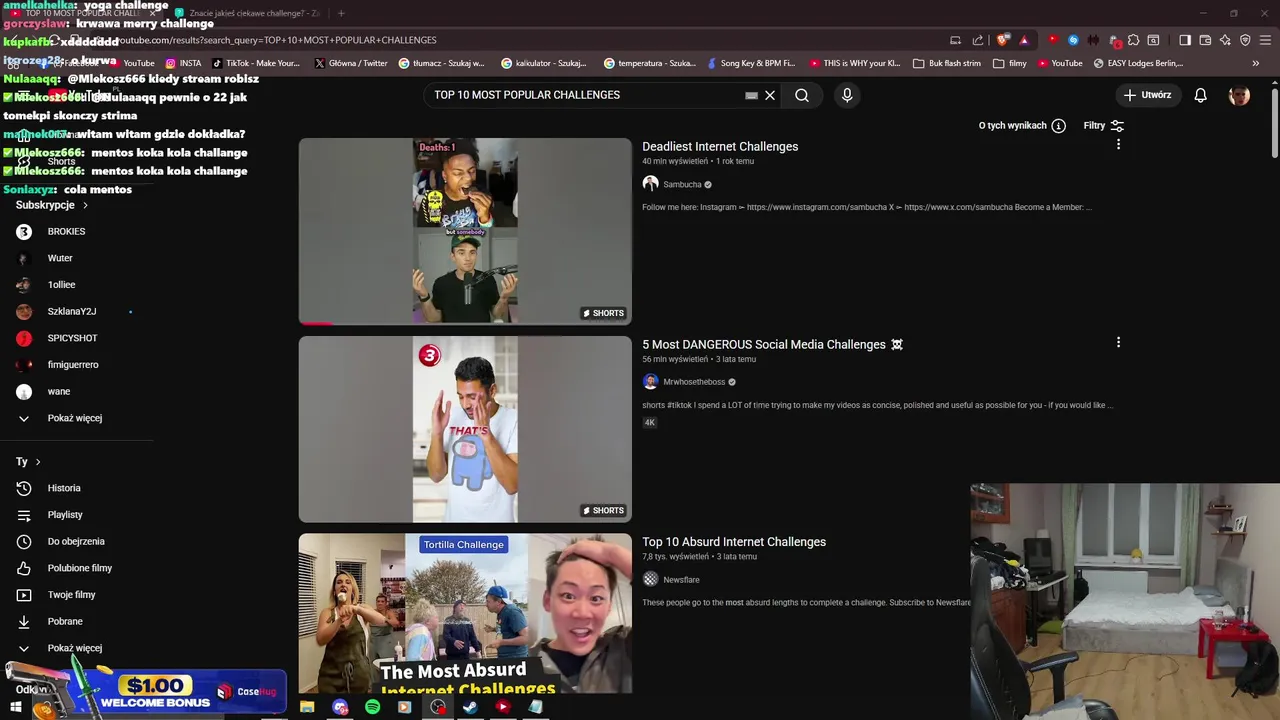
Task: Open the 'TikTok - Make Your...' bookmark
Action: pyautogui.click(x=255, y=63)
